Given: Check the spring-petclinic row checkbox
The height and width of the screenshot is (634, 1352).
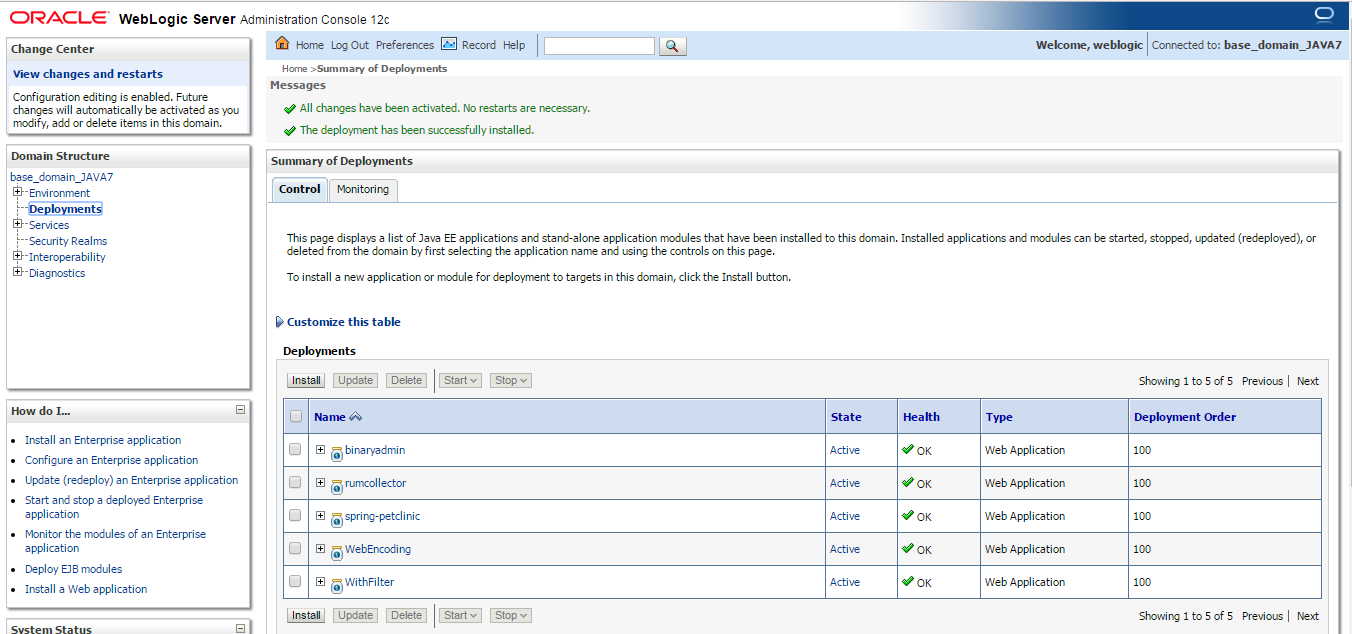Looking at the screenshot, I should [295, 515].
